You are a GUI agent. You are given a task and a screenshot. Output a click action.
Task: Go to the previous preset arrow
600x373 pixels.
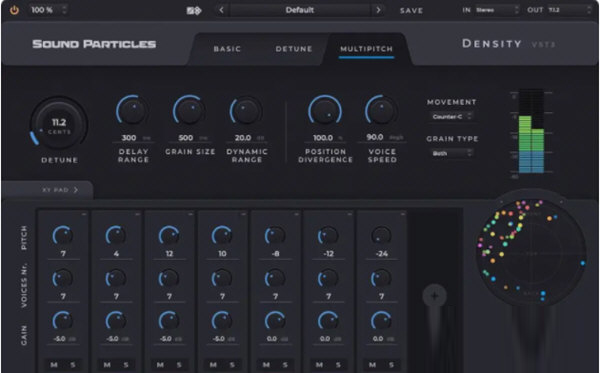221,10
